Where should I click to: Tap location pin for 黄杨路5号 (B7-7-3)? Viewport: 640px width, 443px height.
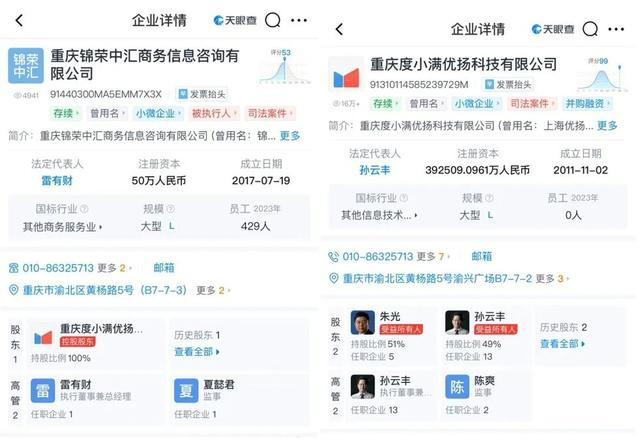tap(14, 290)
